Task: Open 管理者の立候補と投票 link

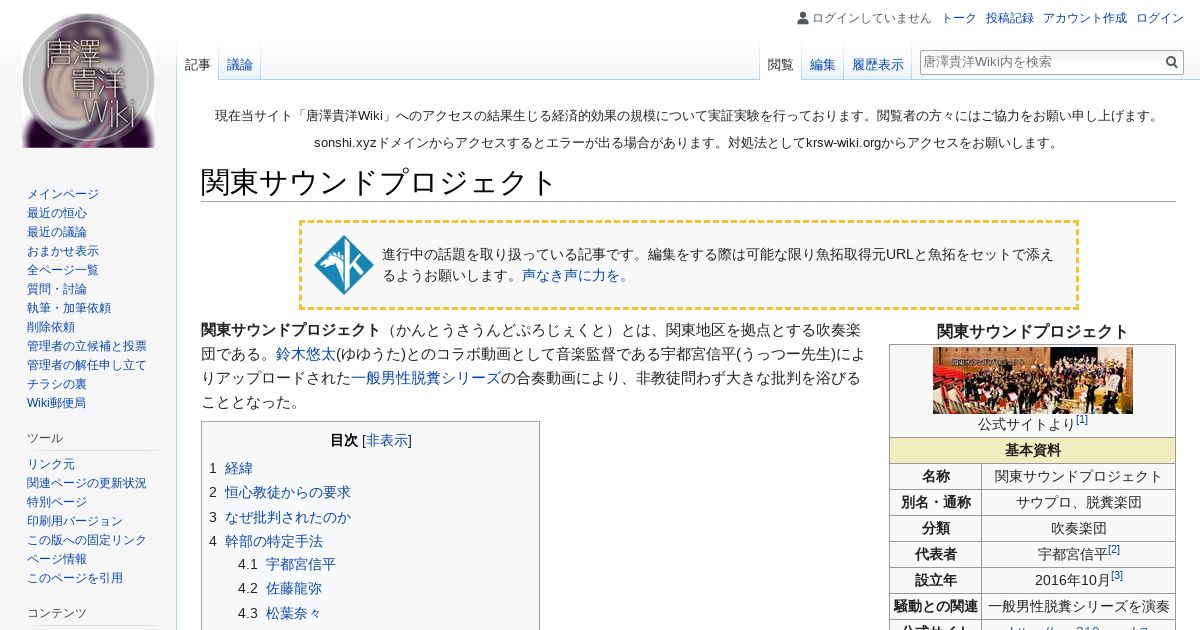Action: [87, 346]
